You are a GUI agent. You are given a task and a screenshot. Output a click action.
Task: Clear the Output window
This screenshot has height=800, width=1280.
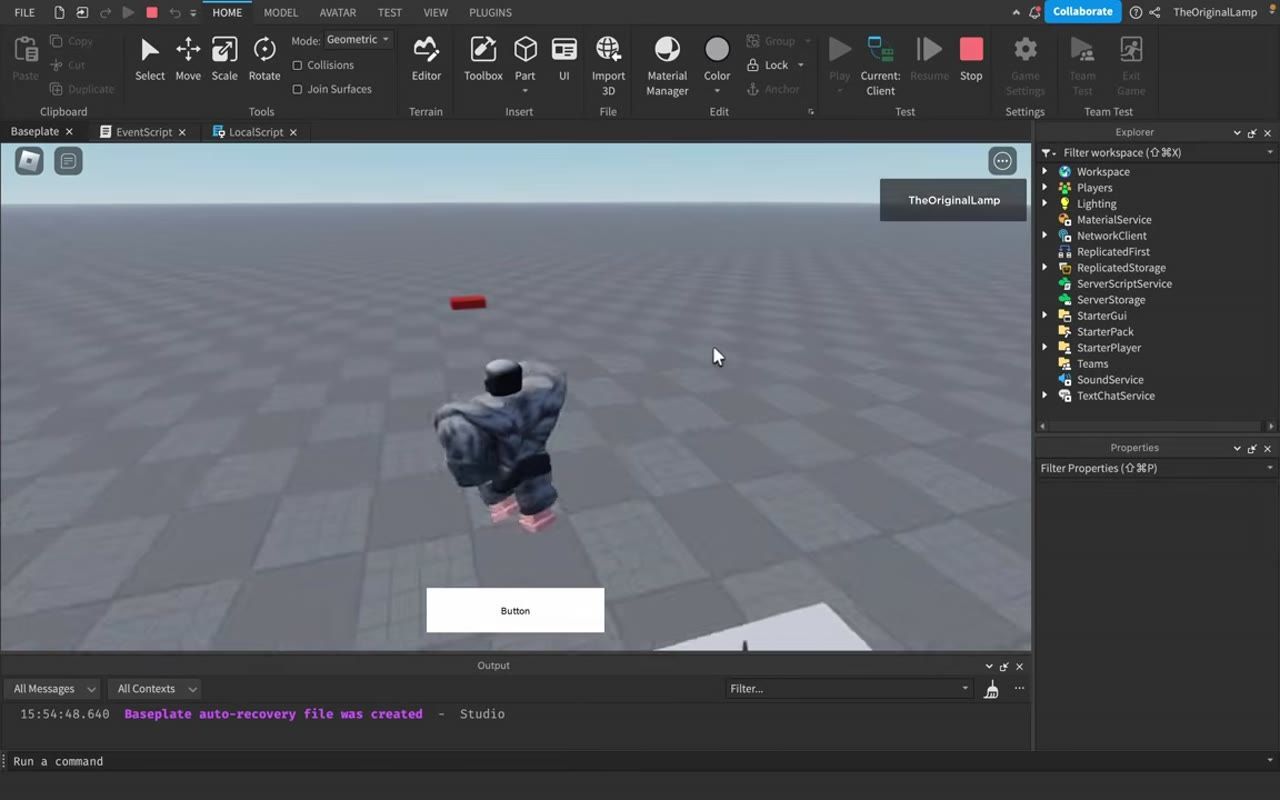[x=991, y=689]
